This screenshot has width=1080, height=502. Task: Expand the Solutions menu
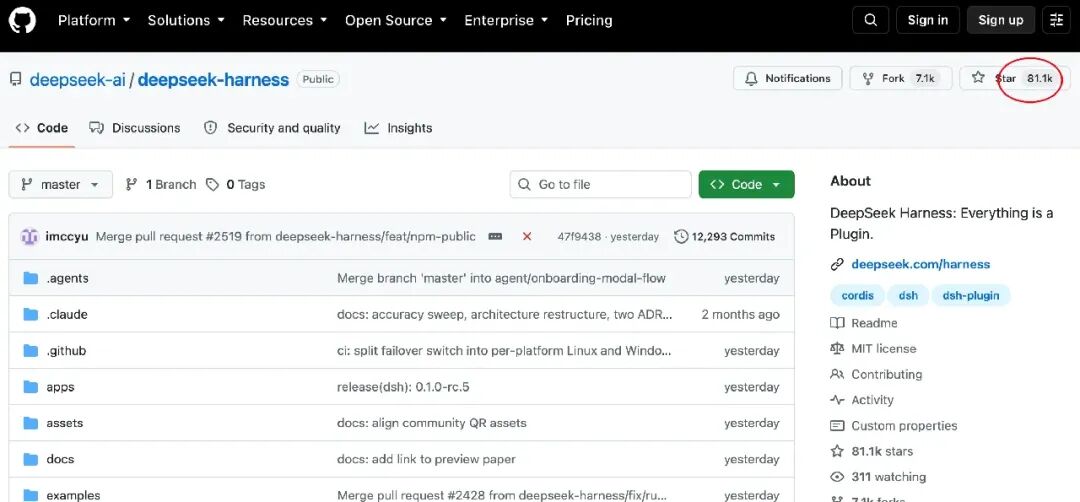(186, 20)
